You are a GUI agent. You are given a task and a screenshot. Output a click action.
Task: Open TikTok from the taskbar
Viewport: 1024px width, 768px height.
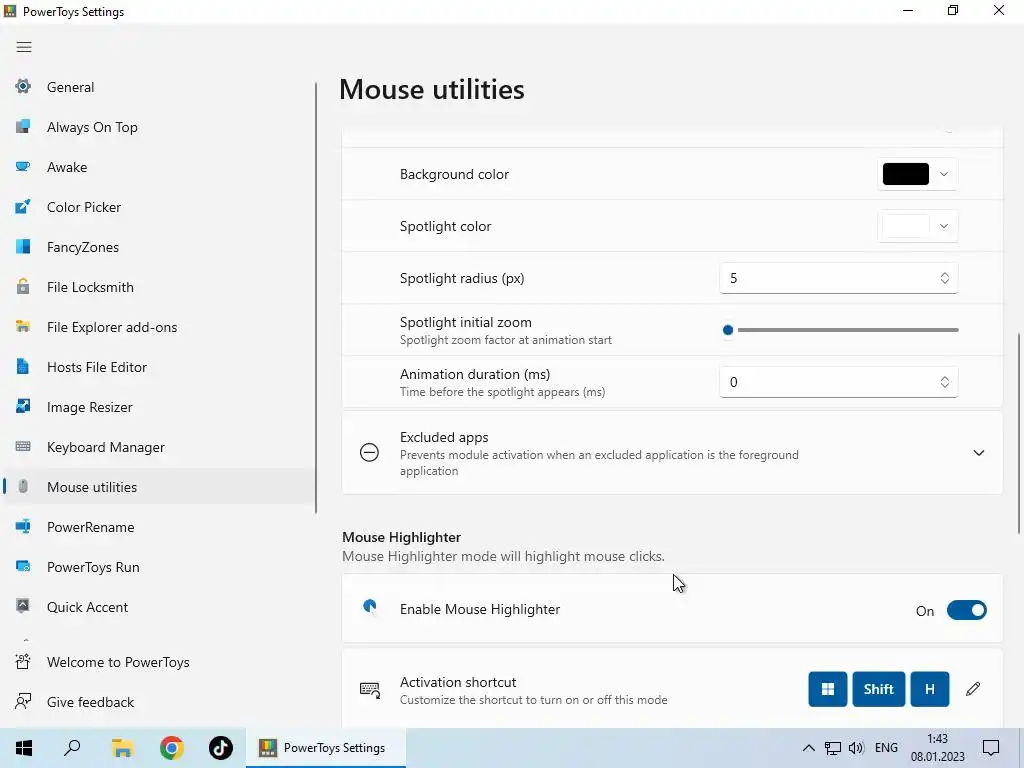(221, 748)
